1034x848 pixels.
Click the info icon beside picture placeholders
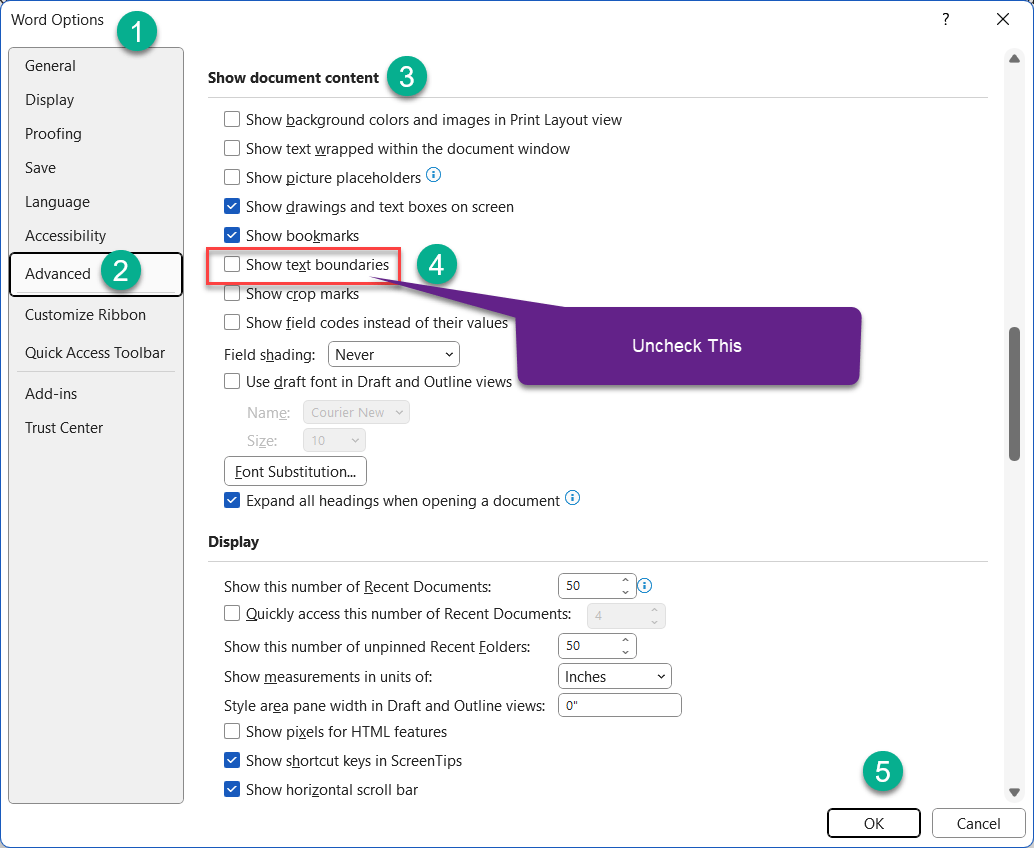[433, 175]
